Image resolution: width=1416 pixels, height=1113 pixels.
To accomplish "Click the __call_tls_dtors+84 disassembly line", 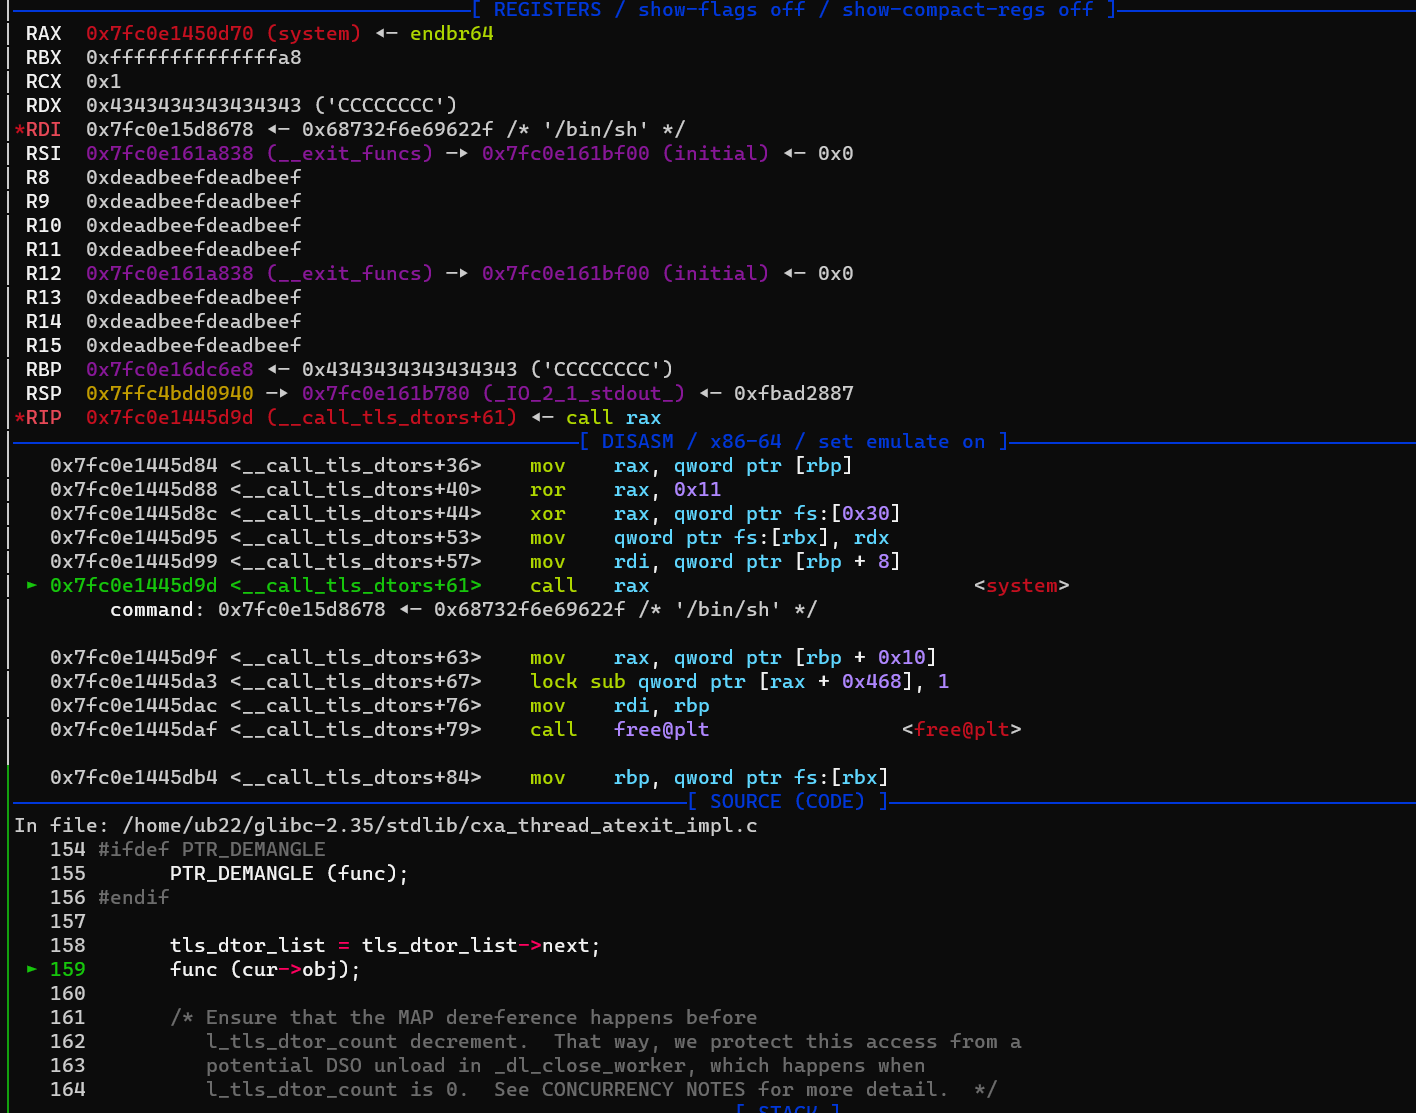I will (469, 777).
